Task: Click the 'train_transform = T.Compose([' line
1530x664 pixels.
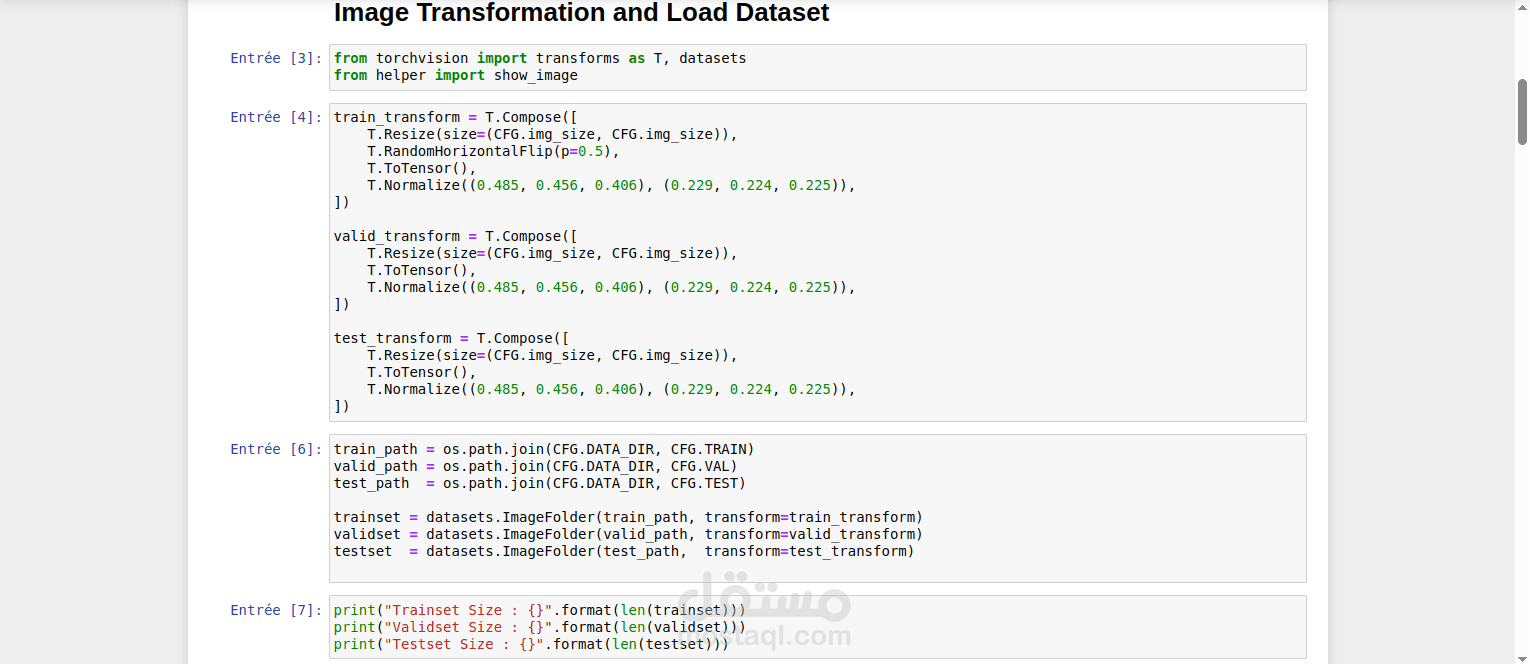Action: [x=456, y=117]
